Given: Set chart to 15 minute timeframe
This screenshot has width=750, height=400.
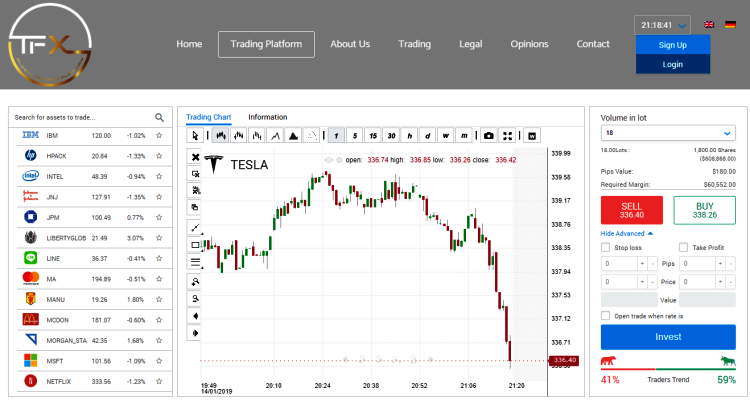Looking at the screenshot, I should [x=373, y=136].
